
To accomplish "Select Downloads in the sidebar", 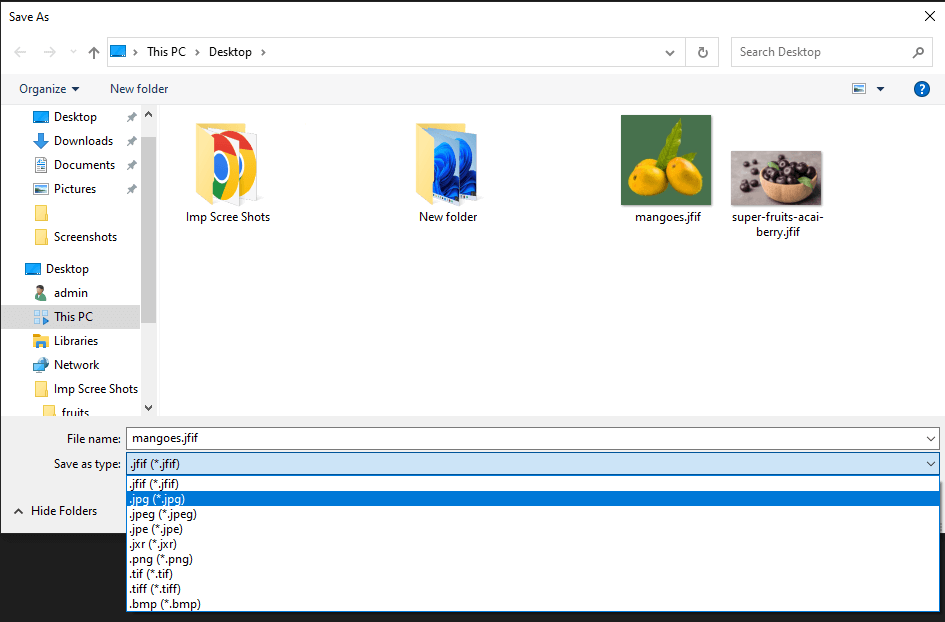I will (83, 141).
